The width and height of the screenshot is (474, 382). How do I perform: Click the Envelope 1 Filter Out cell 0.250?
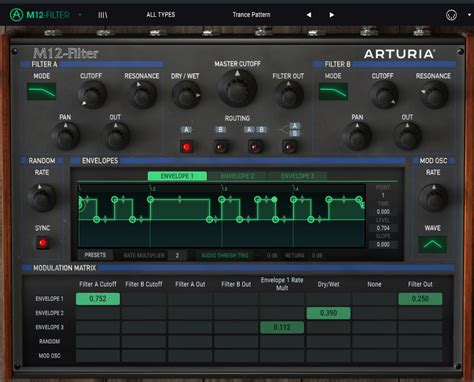(x=420, y=299)
